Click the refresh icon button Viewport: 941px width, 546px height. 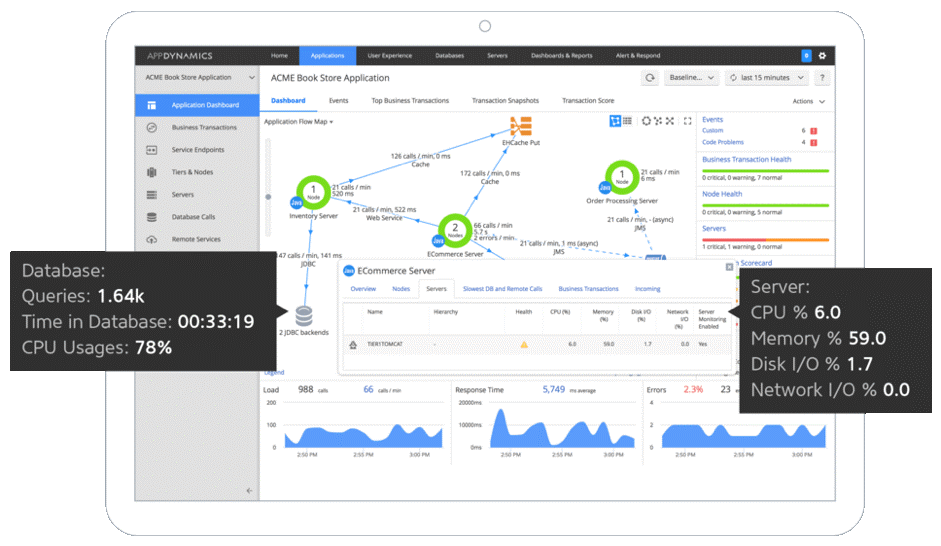pos(650,77)
